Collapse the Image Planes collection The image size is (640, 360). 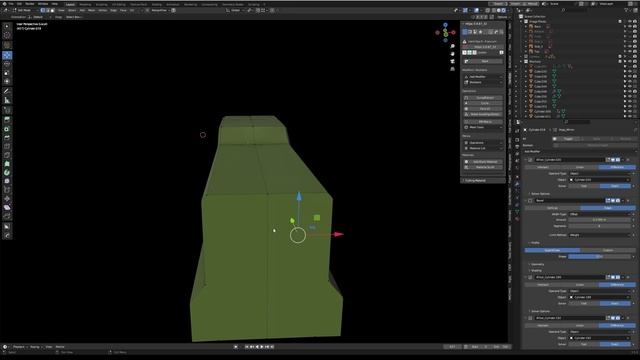(x=522, y=21)
